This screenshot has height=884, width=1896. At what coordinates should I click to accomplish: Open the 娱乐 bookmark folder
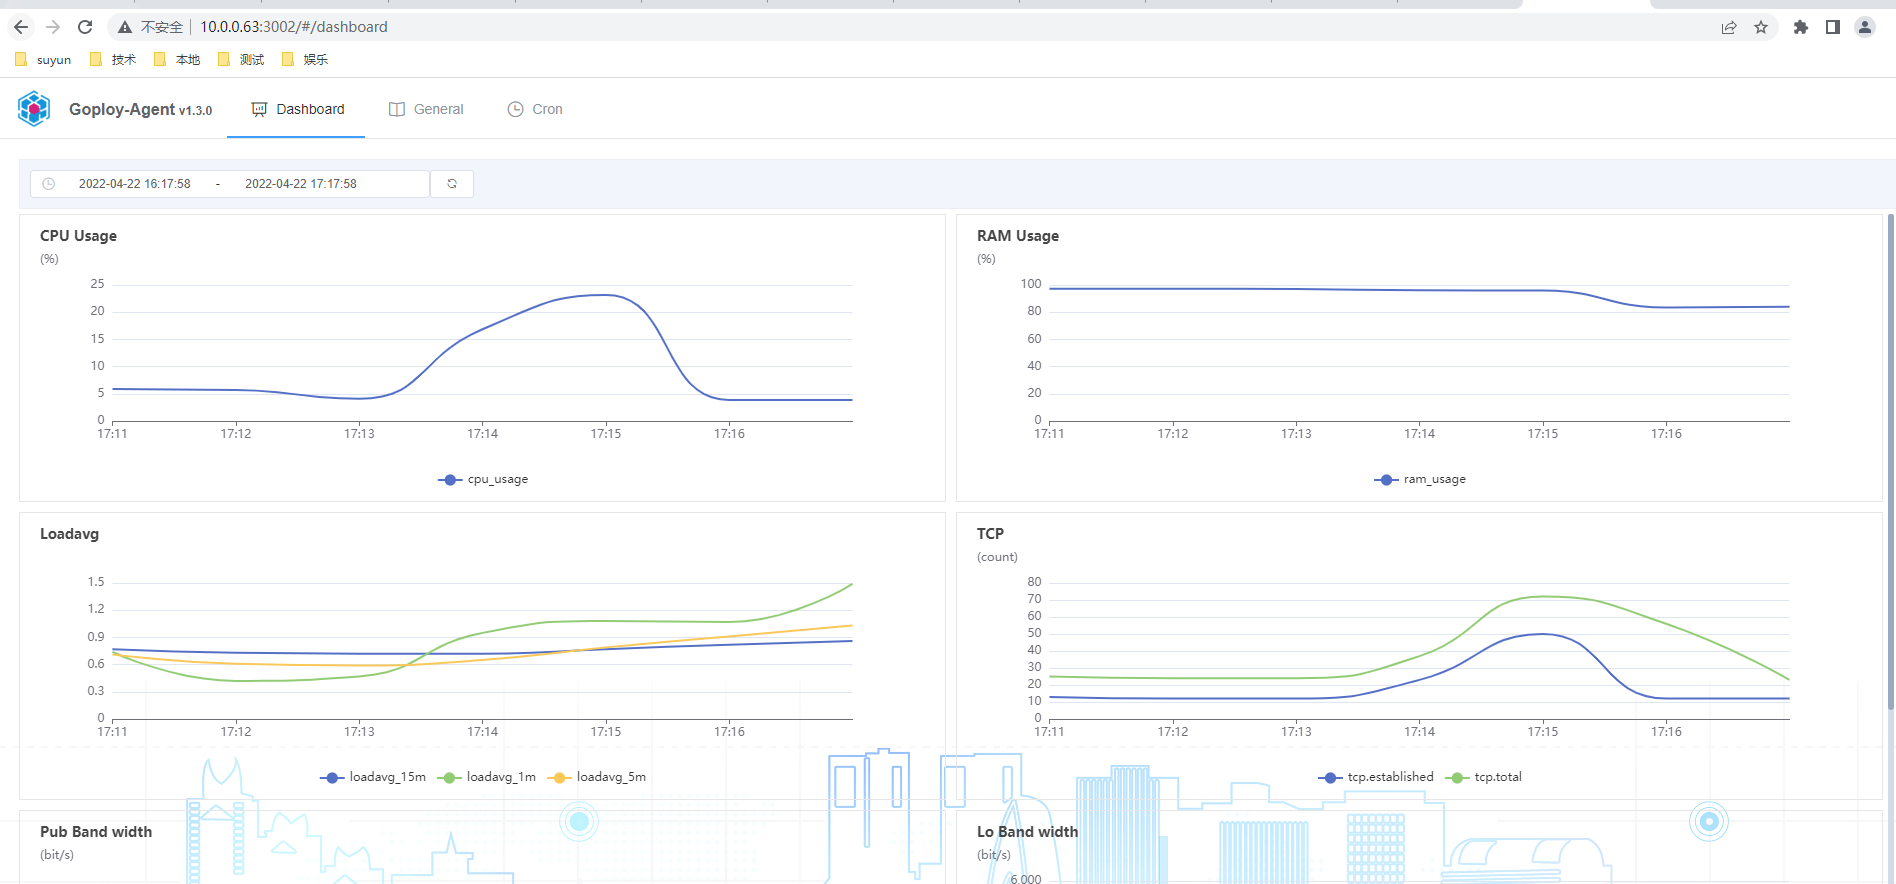[305, 60]
